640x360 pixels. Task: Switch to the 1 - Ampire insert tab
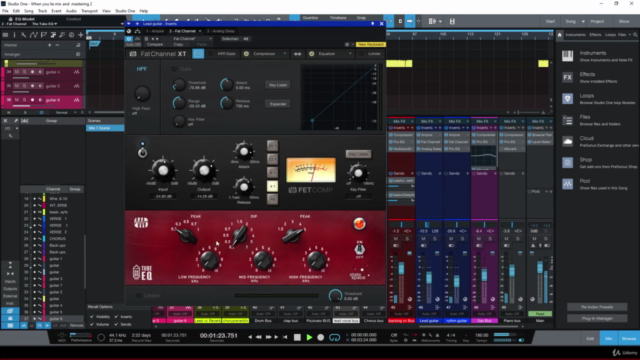click(155, 31)
